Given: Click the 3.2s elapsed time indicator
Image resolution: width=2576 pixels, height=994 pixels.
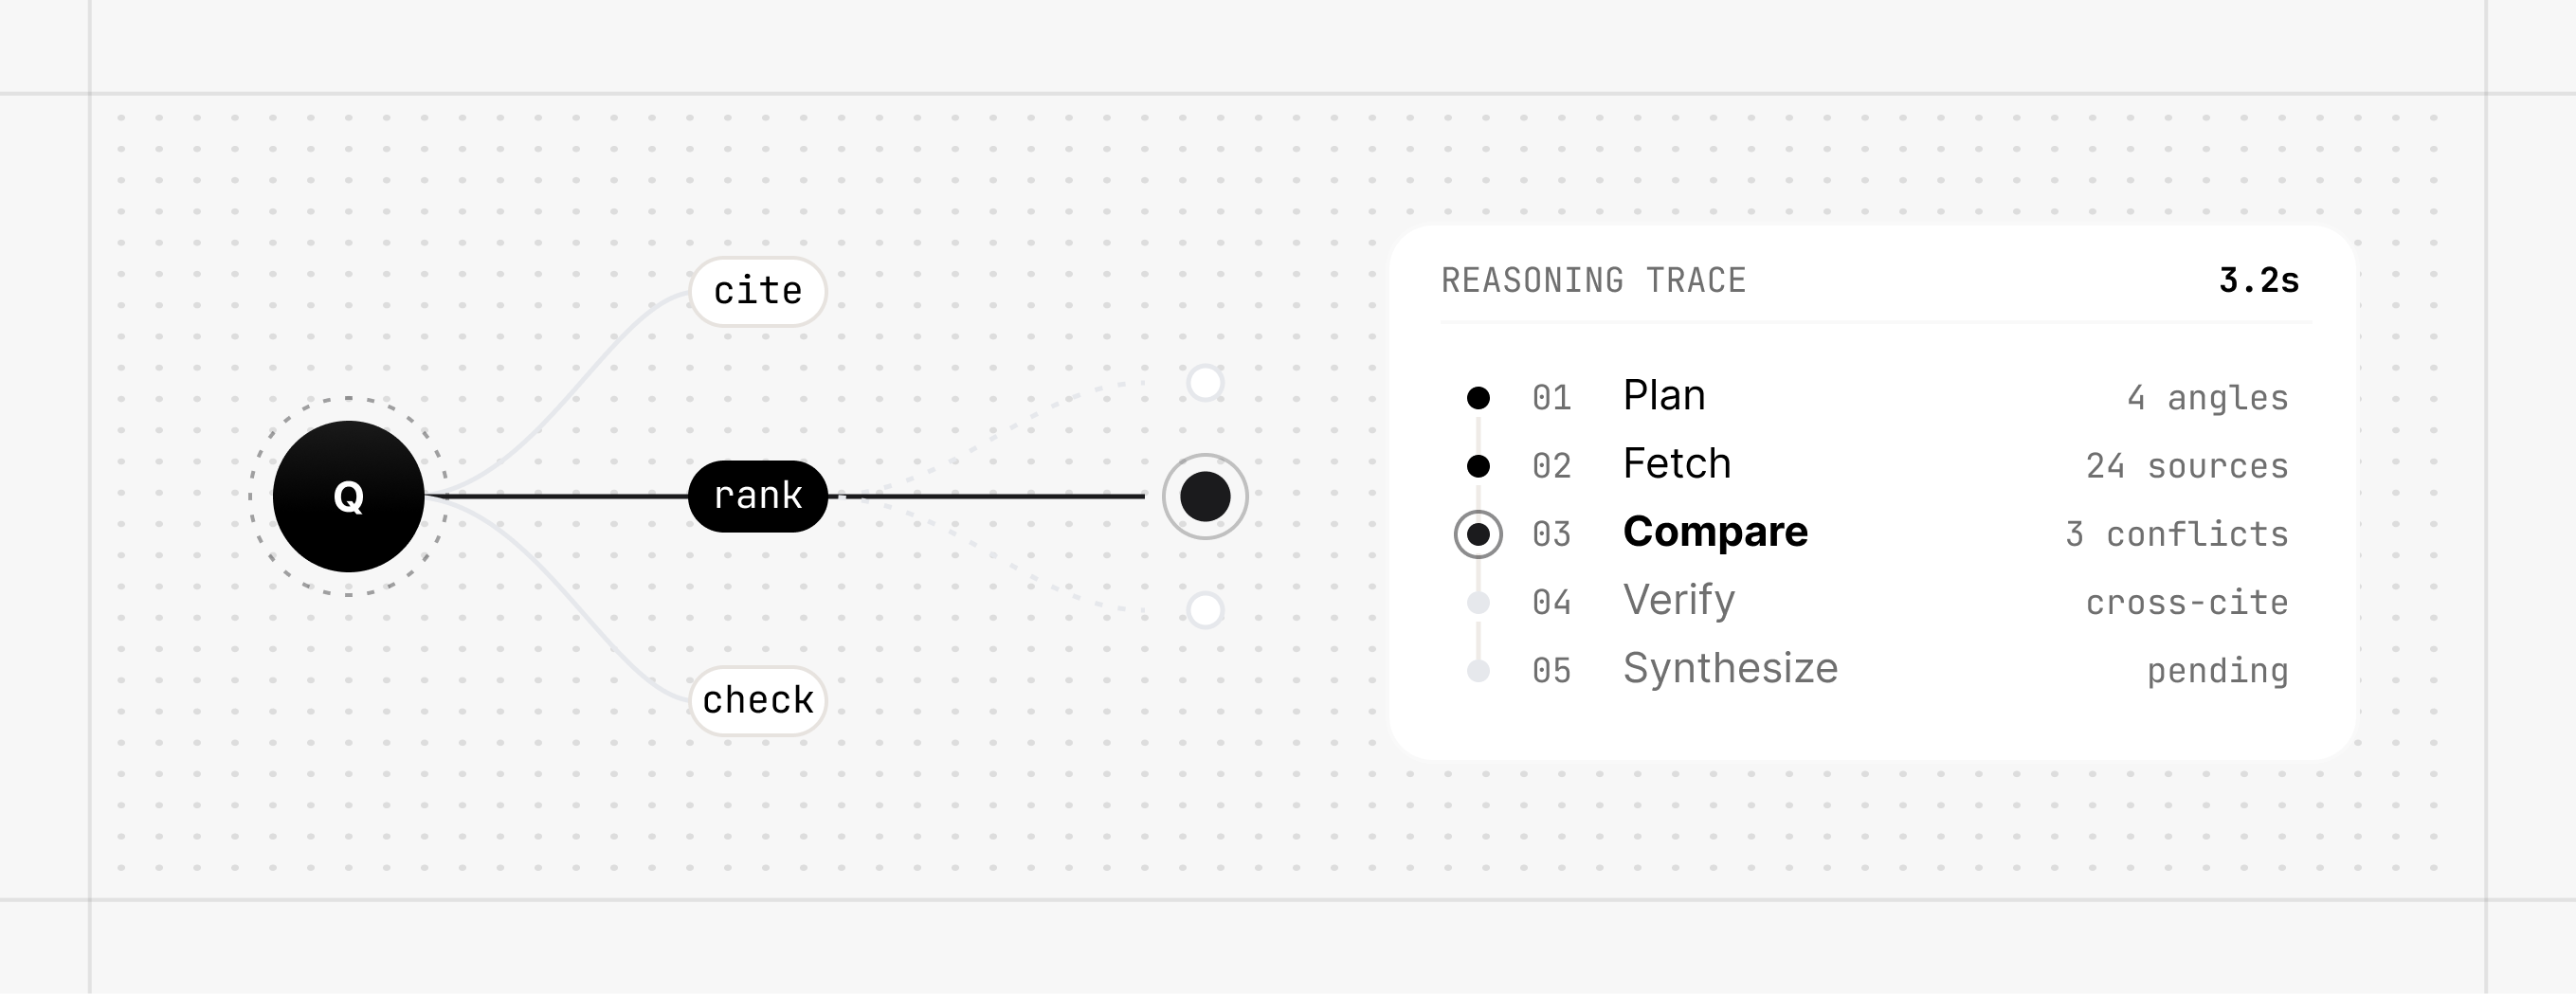Looking at the screenshot, I should pos(2259,281).
